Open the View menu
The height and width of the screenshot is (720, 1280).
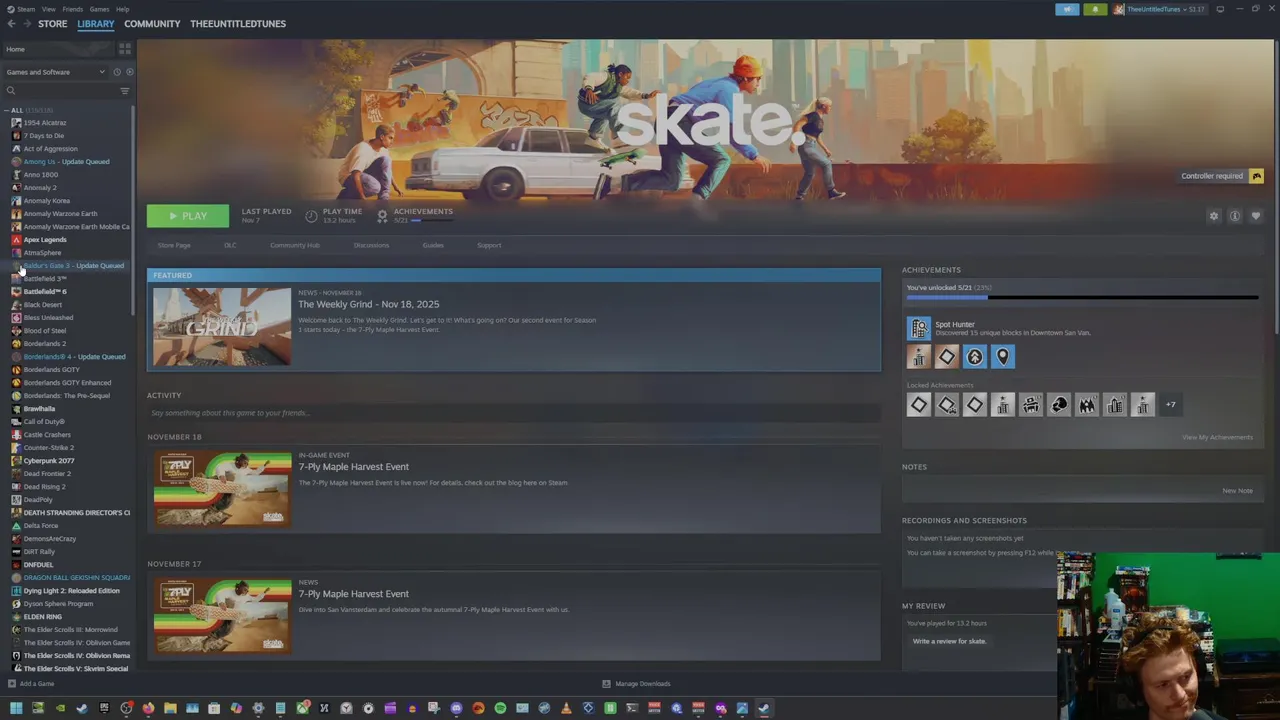(48, 9)
